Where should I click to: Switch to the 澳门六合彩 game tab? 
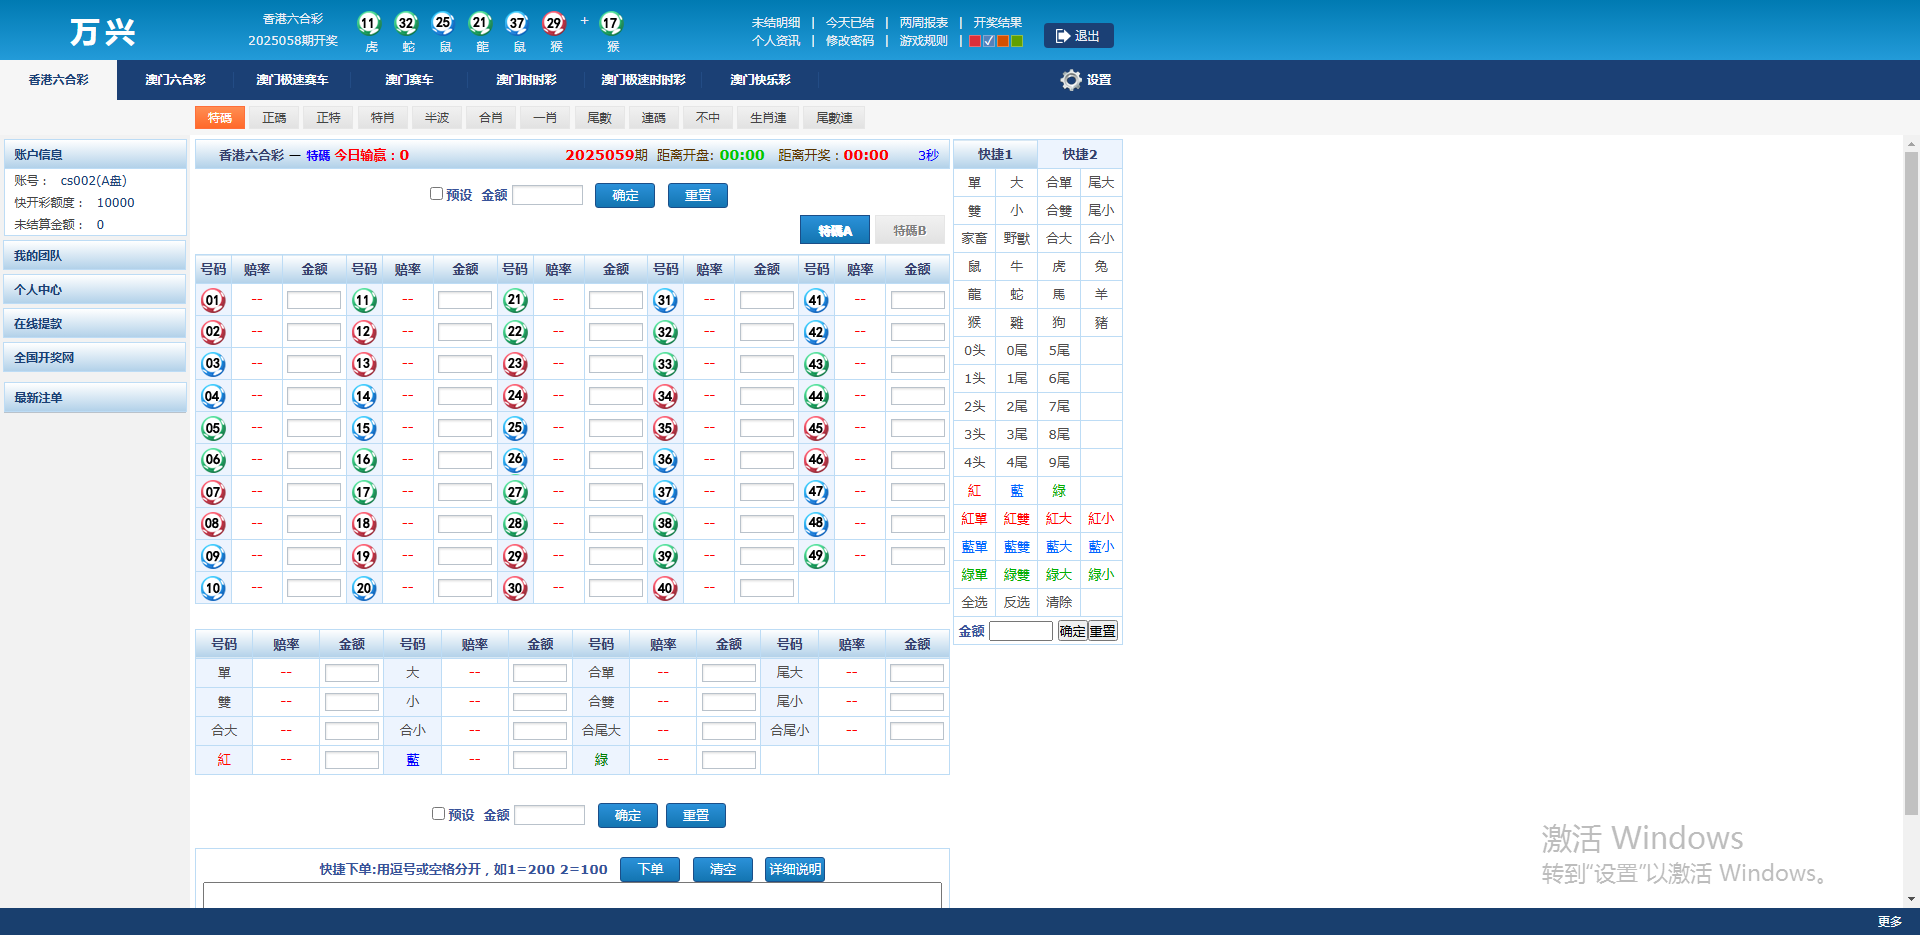175,80
